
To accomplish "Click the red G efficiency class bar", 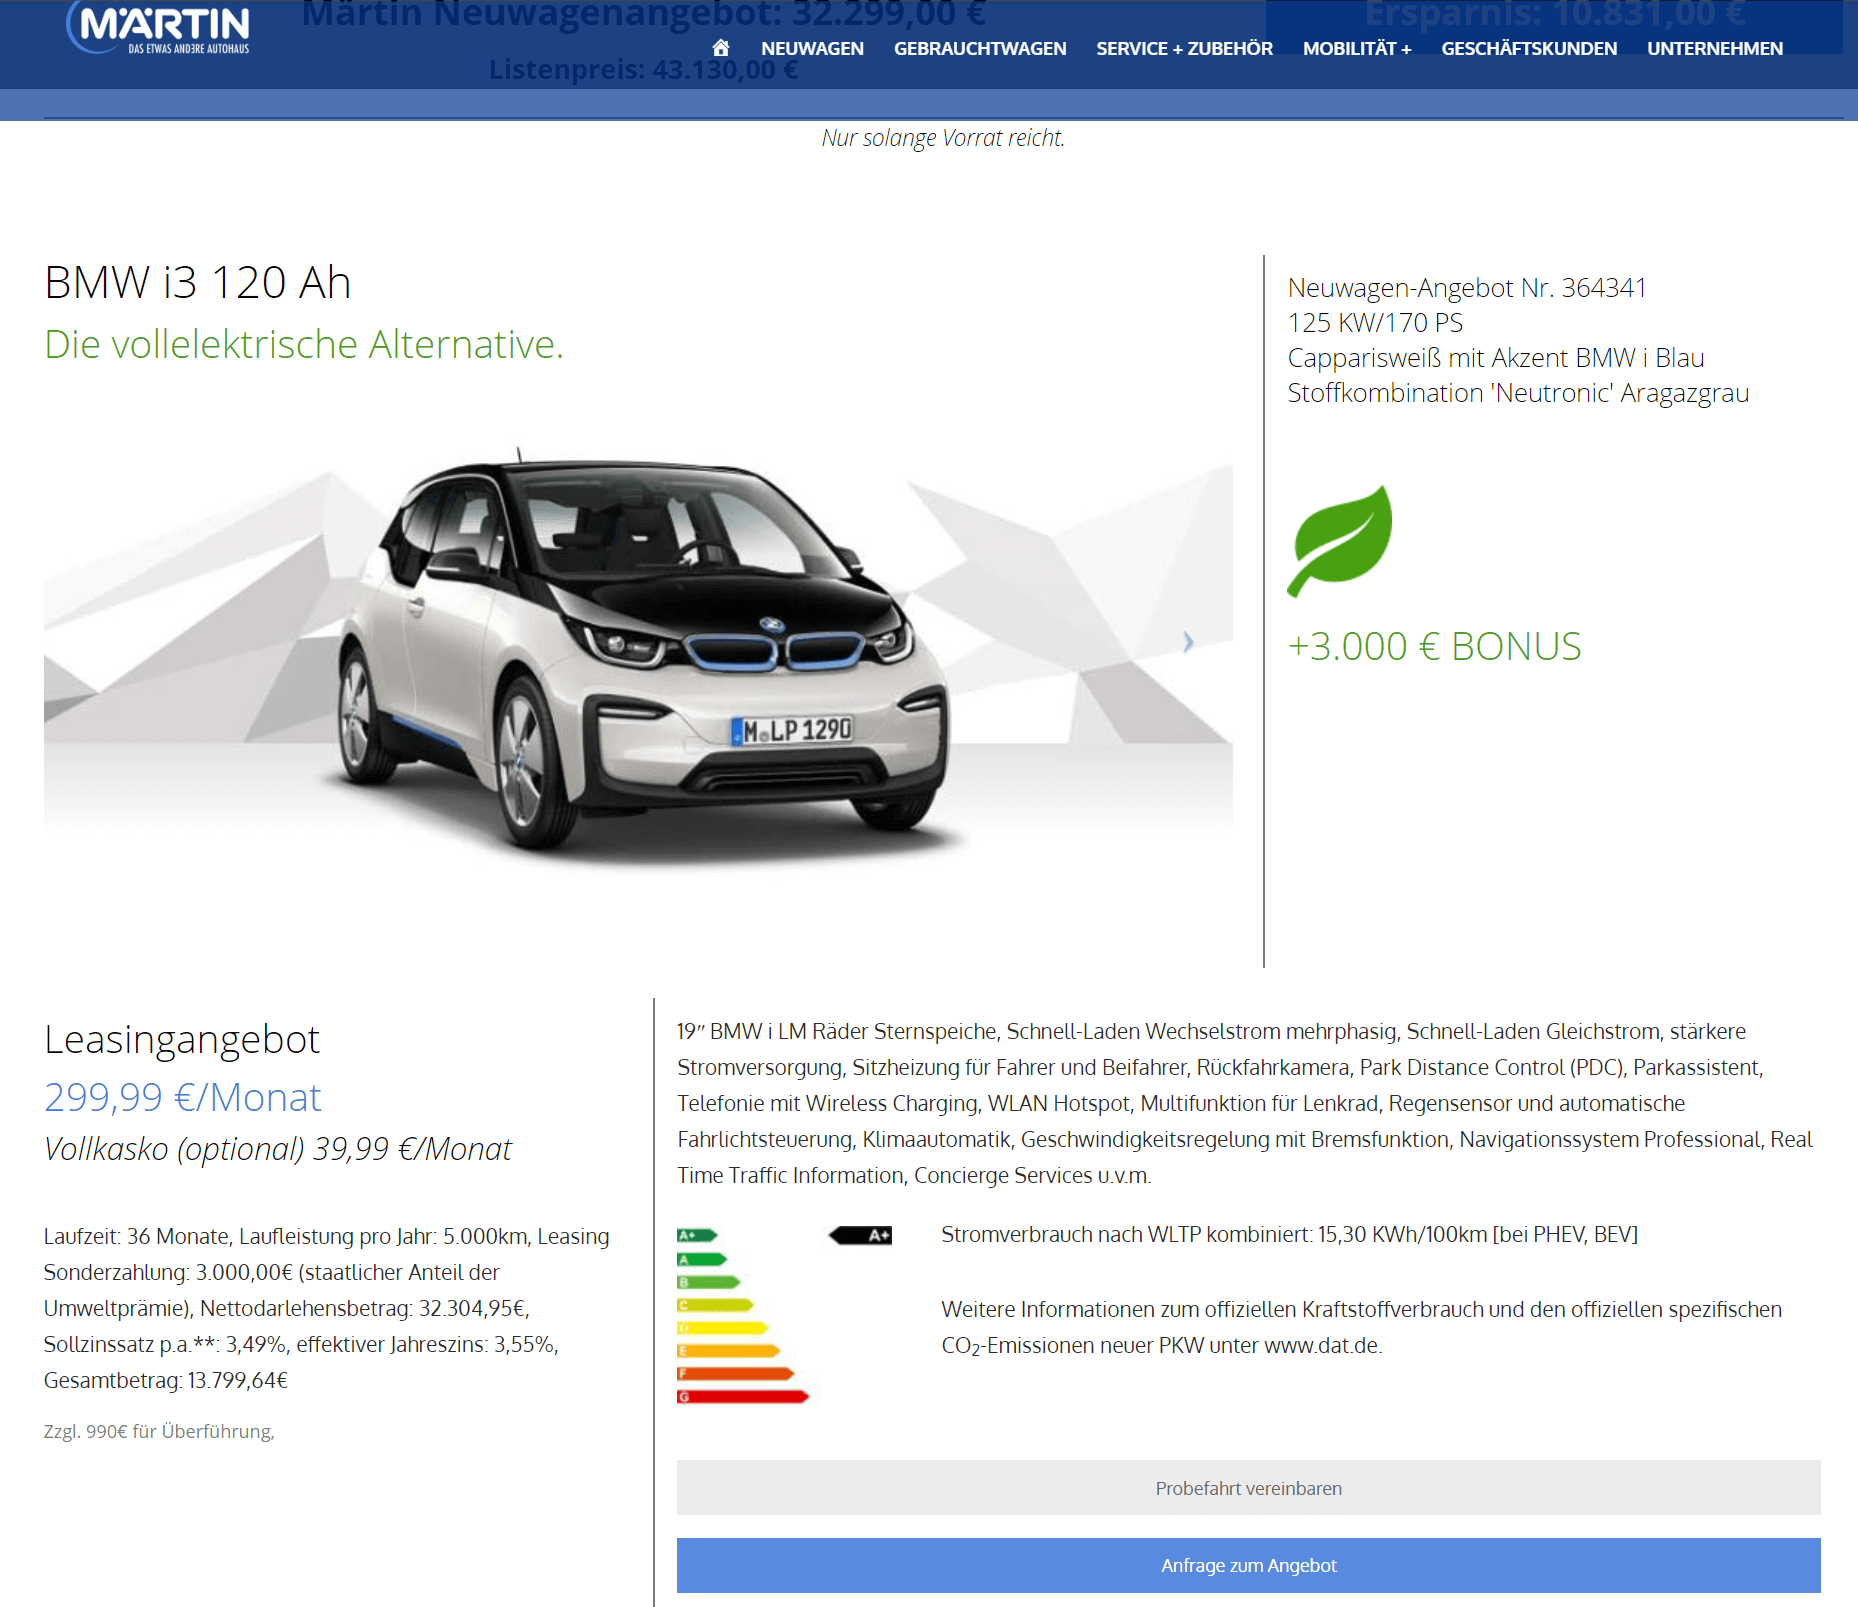I will pos(743,1397).
